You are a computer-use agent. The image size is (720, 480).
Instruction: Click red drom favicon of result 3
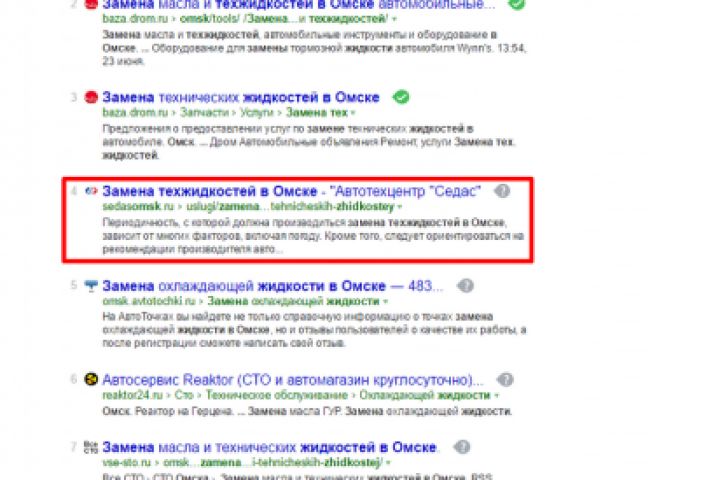coord(91,97)
